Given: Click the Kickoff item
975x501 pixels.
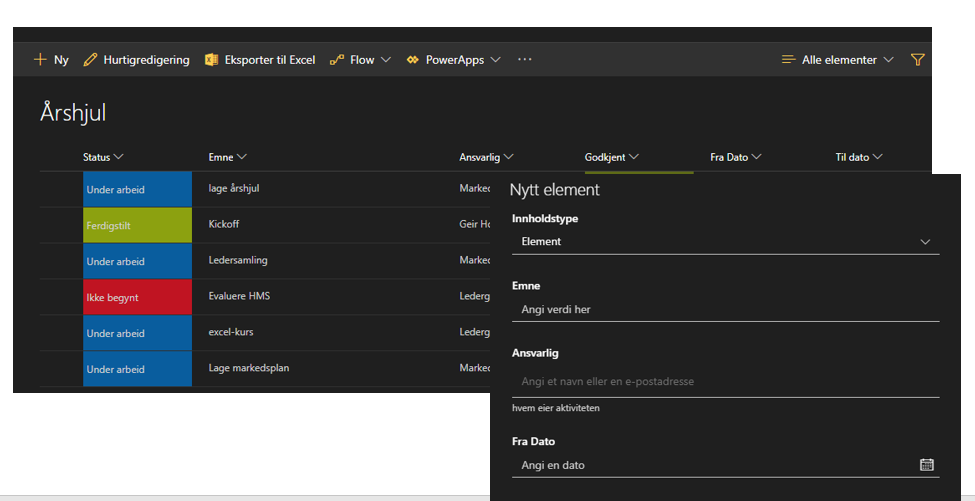Looking at the screenshot, I should click(x=224, y=224).
